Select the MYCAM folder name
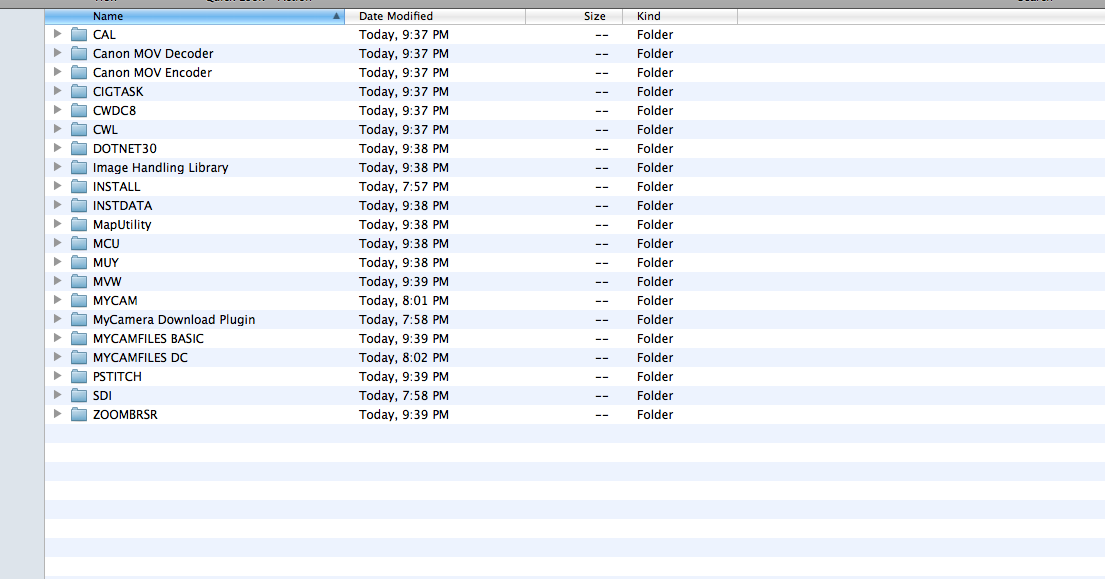This screenshot has height=579, width=1105. 115,301
